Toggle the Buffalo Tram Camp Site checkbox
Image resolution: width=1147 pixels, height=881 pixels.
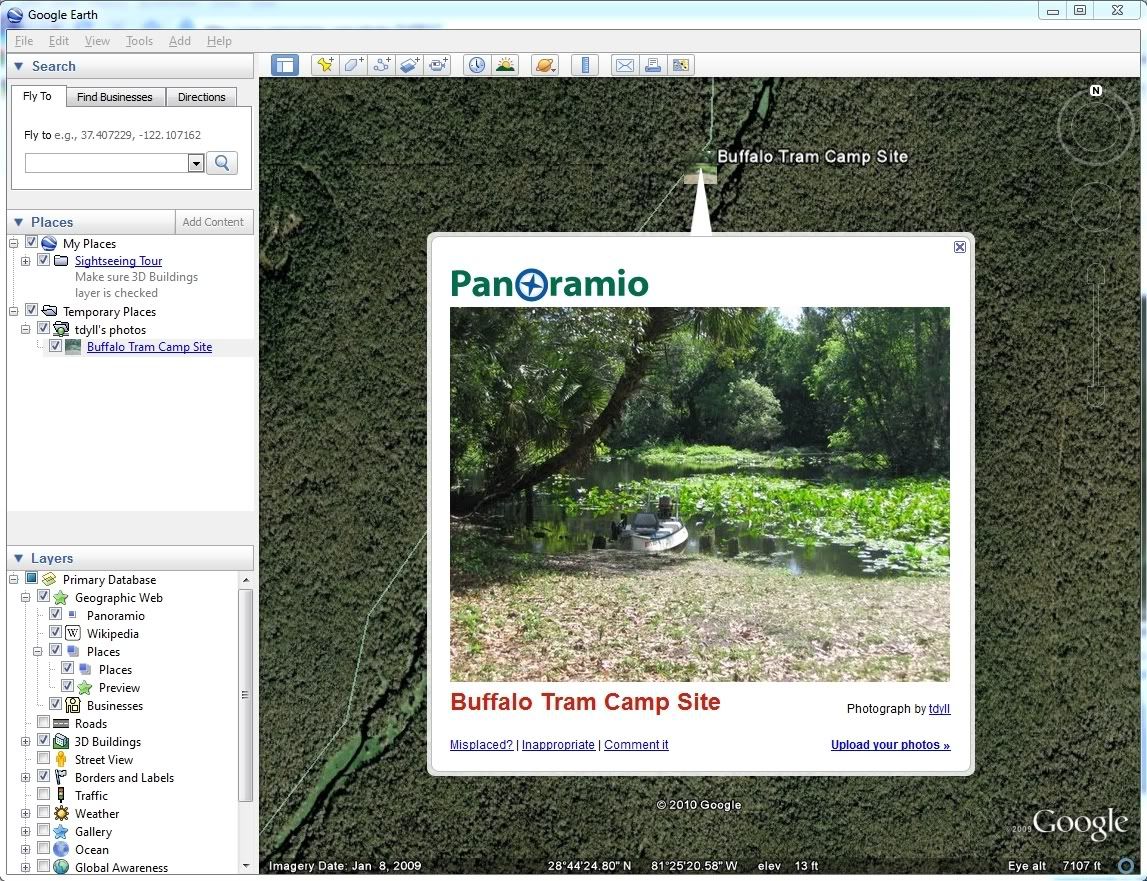[56, 346]
